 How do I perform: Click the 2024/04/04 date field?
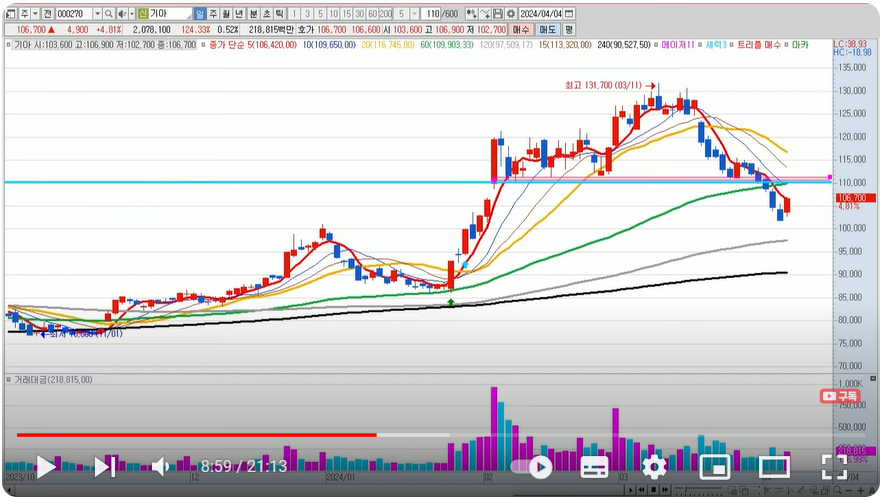541,13
